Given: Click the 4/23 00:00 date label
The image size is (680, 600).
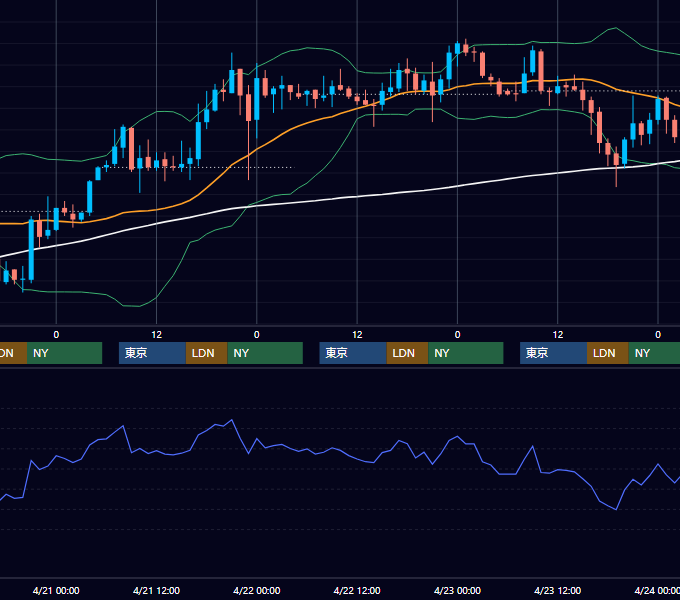Looking at the screenshot, I should pyautogui.click(x=457, y=590).
